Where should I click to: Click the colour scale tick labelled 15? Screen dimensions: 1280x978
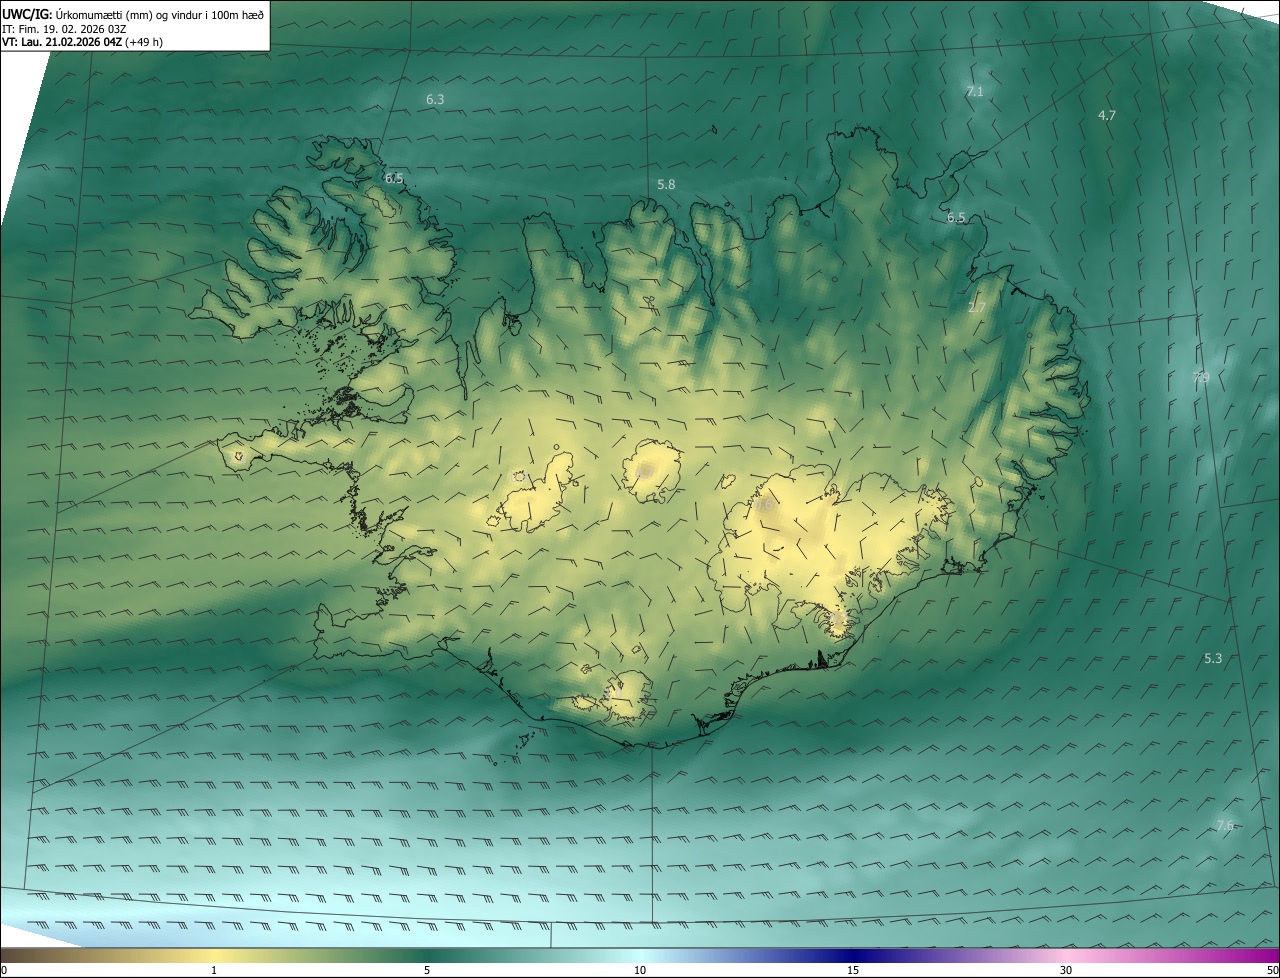pos(853,970)
